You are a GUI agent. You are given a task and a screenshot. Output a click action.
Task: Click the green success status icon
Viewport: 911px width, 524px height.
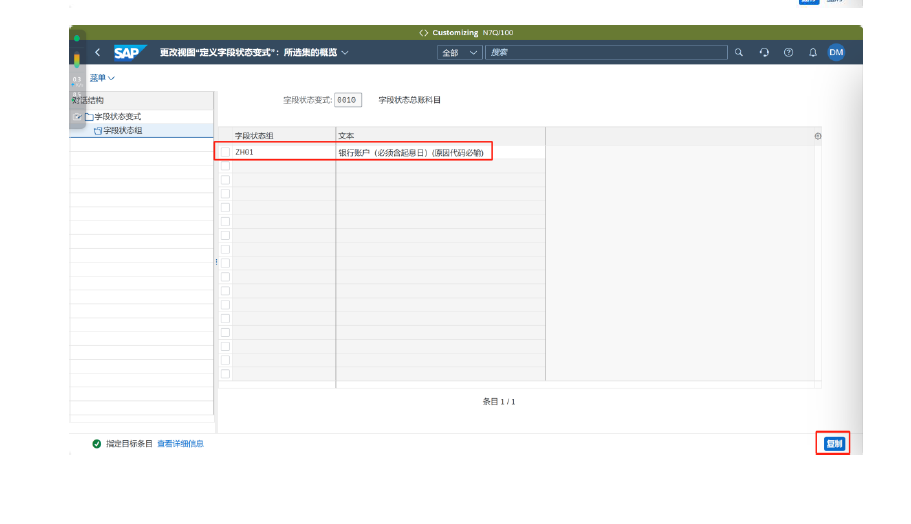[97, 443]
